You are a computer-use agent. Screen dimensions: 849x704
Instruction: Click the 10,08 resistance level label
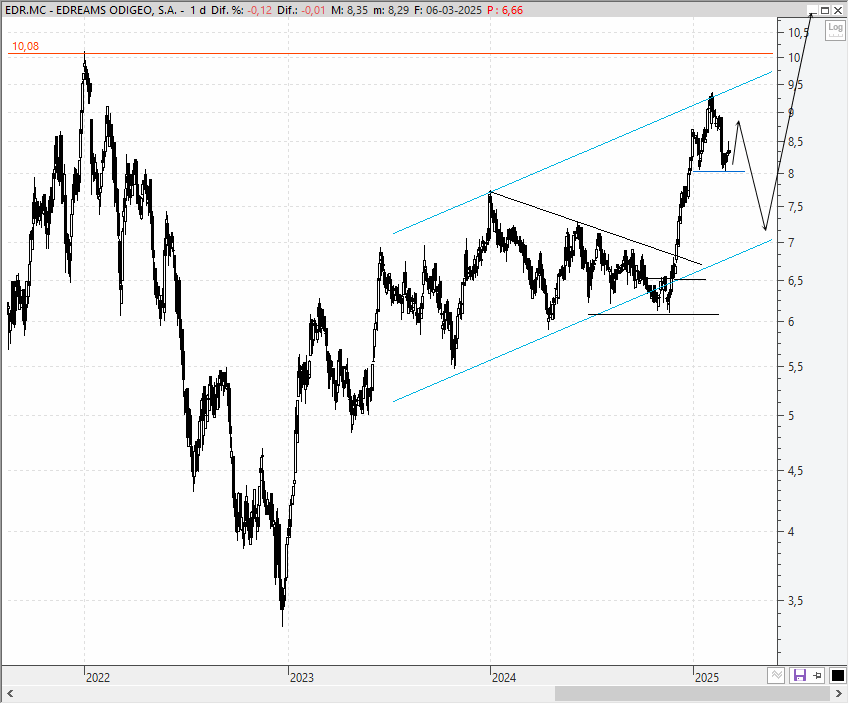coord(25,46)
